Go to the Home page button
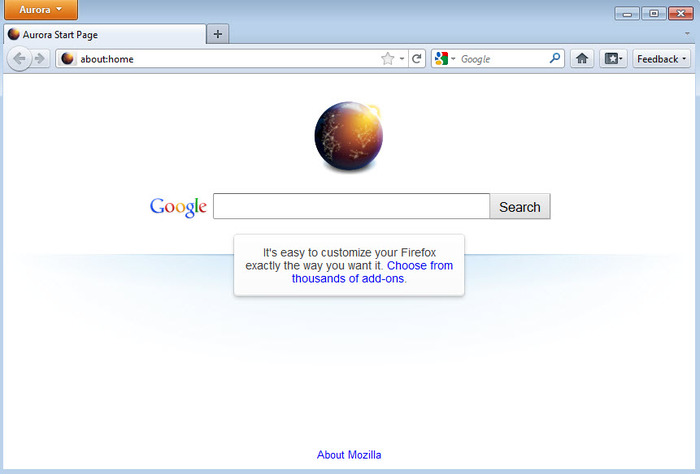The width and height of the screenshot is (700, 474). (582, 58)
